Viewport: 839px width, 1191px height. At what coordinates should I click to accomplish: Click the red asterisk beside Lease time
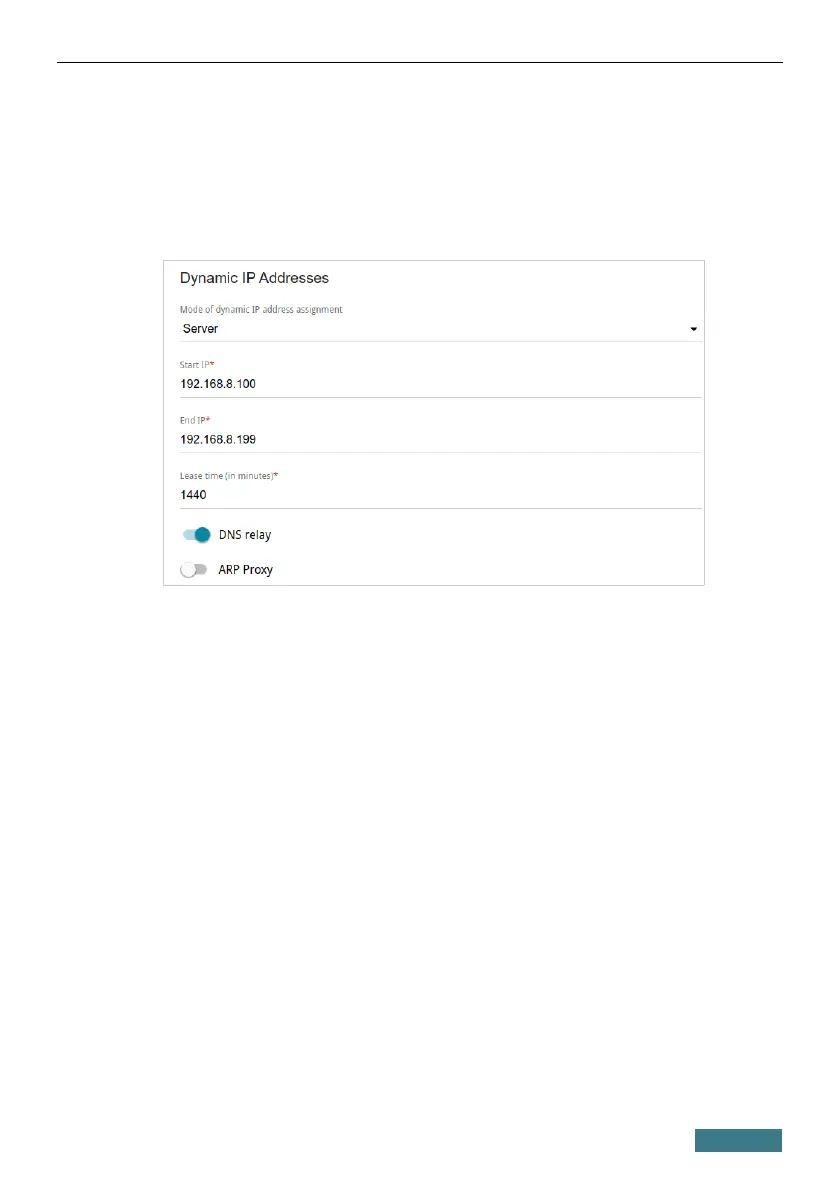tap(276, 476)
